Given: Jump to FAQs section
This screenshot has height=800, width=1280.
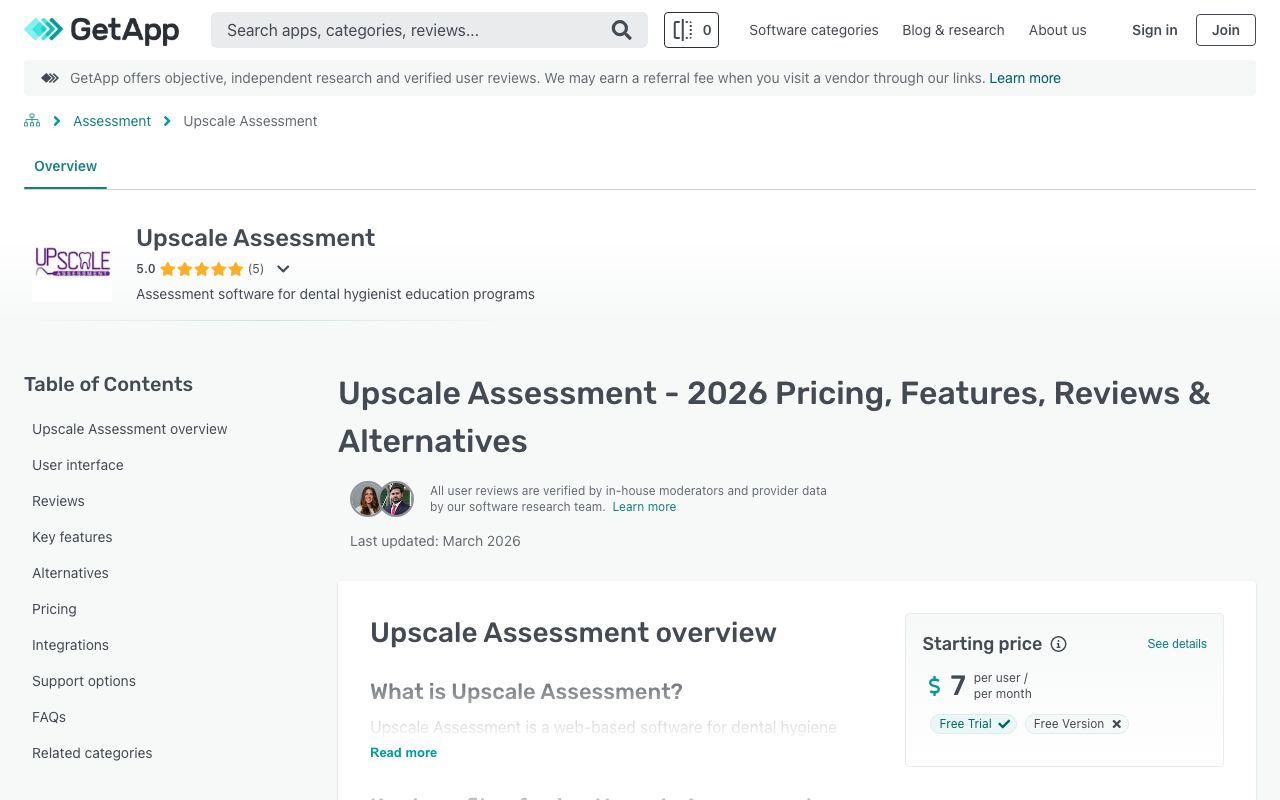Looking at the screenshot, I should pyautogui.click(x=49, y=717).
